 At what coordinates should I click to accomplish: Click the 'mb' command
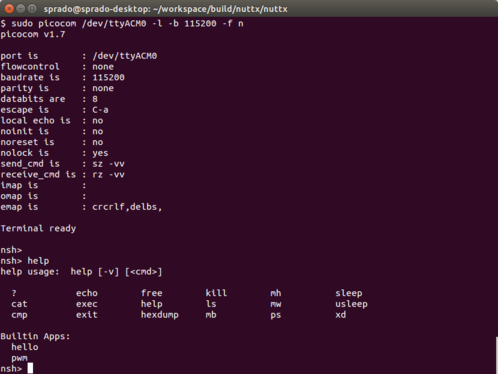pos(211,315)
